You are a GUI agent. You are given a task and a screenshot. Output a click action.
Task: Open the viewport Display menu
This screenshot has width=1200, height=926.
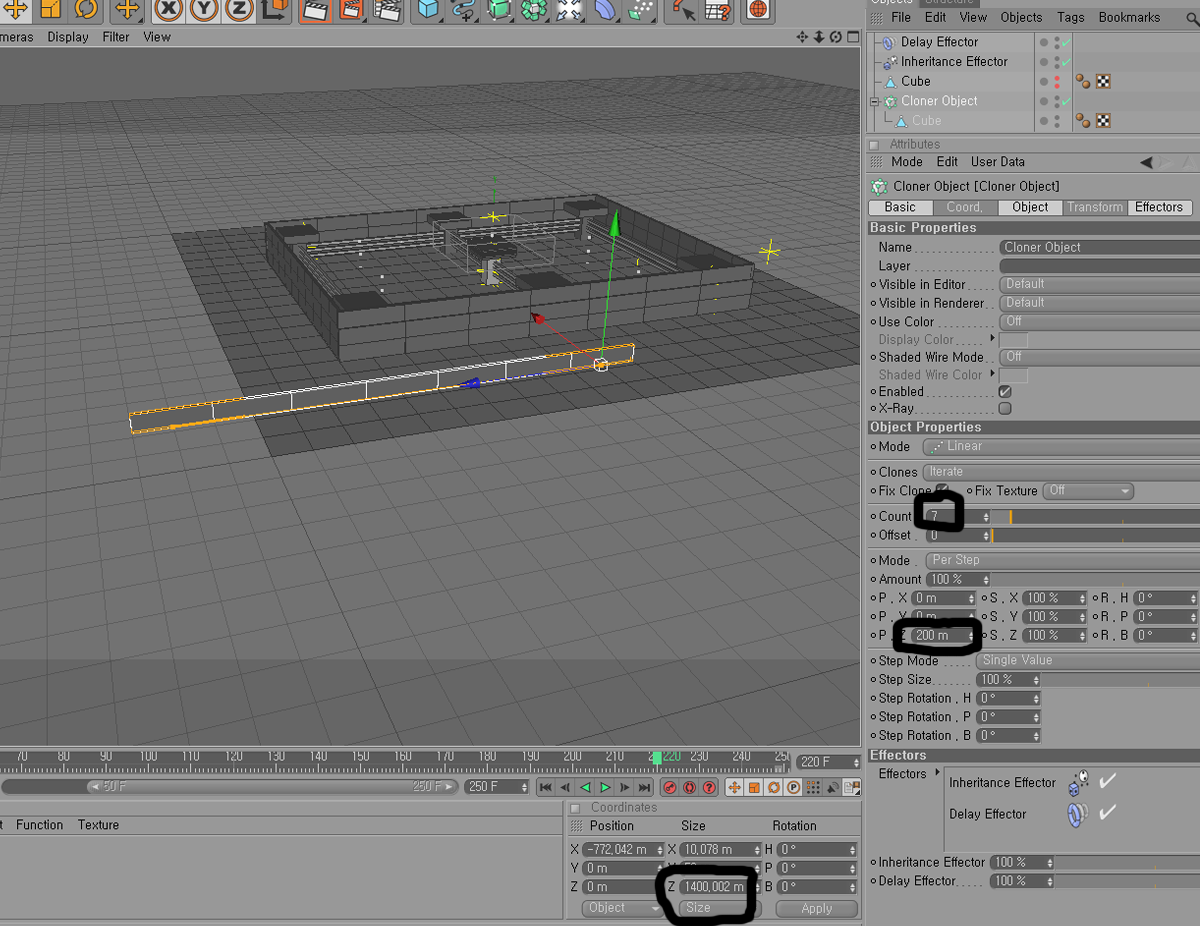click(68, 37)
